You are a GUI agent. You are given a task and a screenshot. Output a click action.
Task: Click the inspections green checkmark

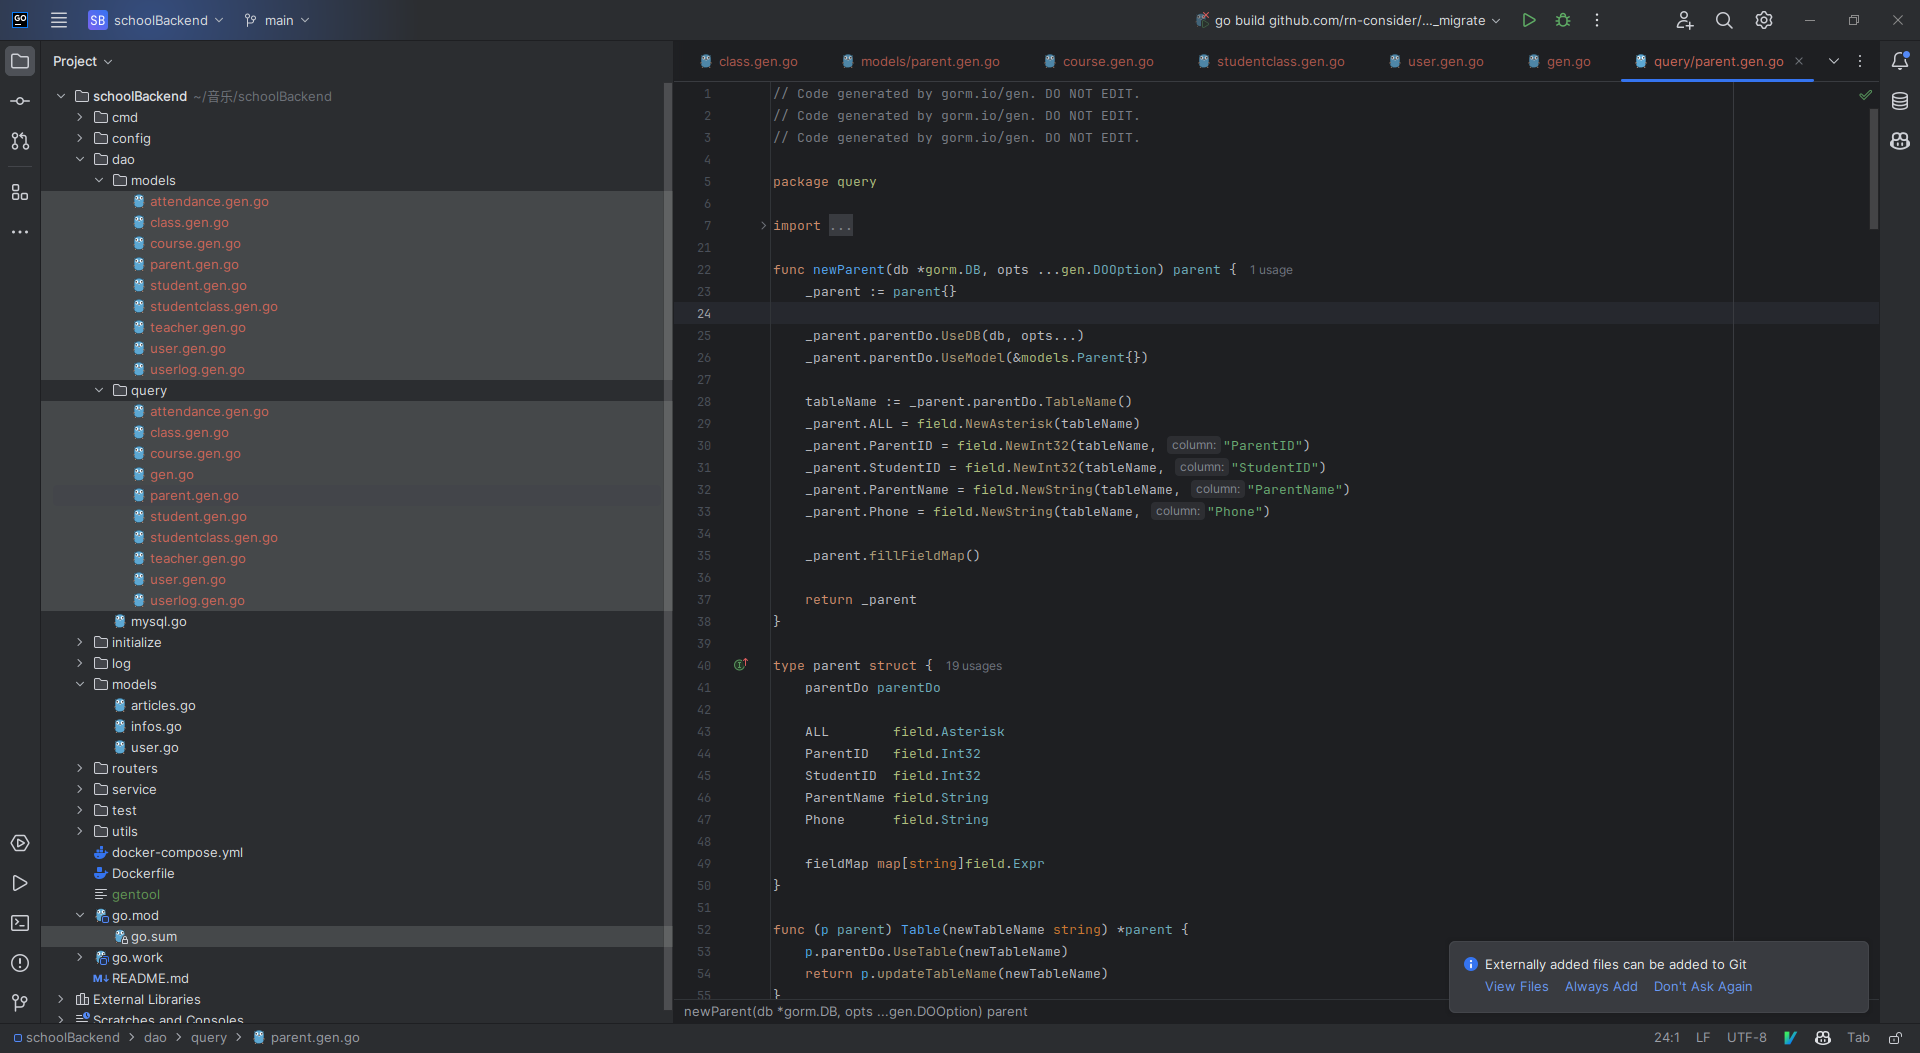[x=1865, y=95]
